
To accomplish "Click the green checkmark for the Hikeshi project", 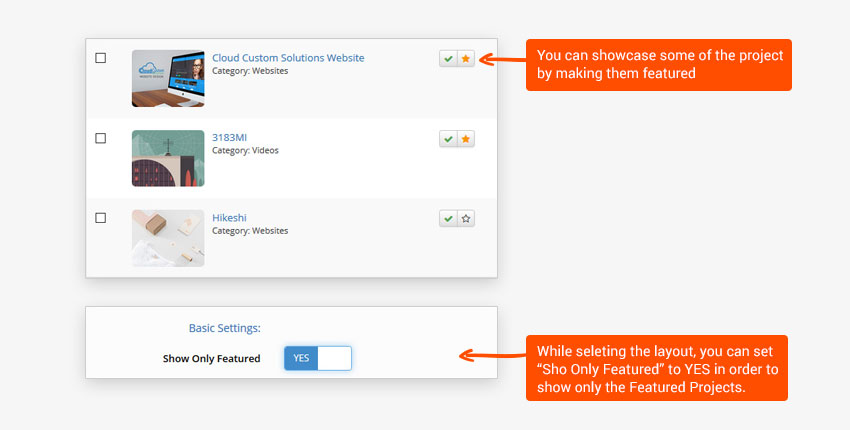I will point(448,218).
